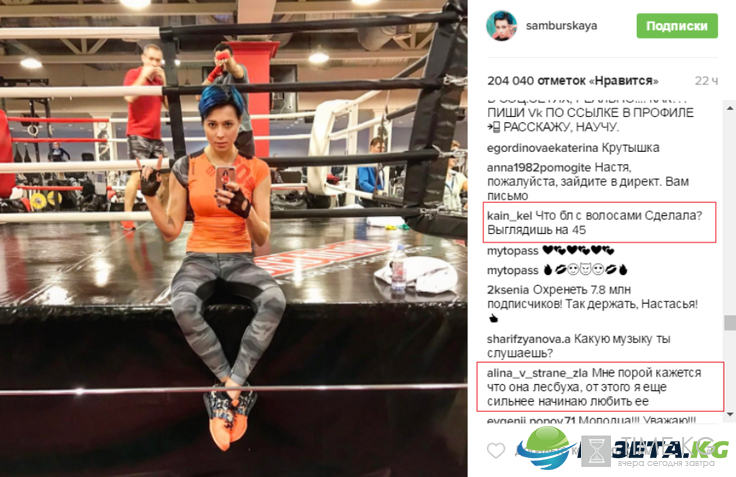
Task: Open samburskaya username link
Action: (561, 26)
